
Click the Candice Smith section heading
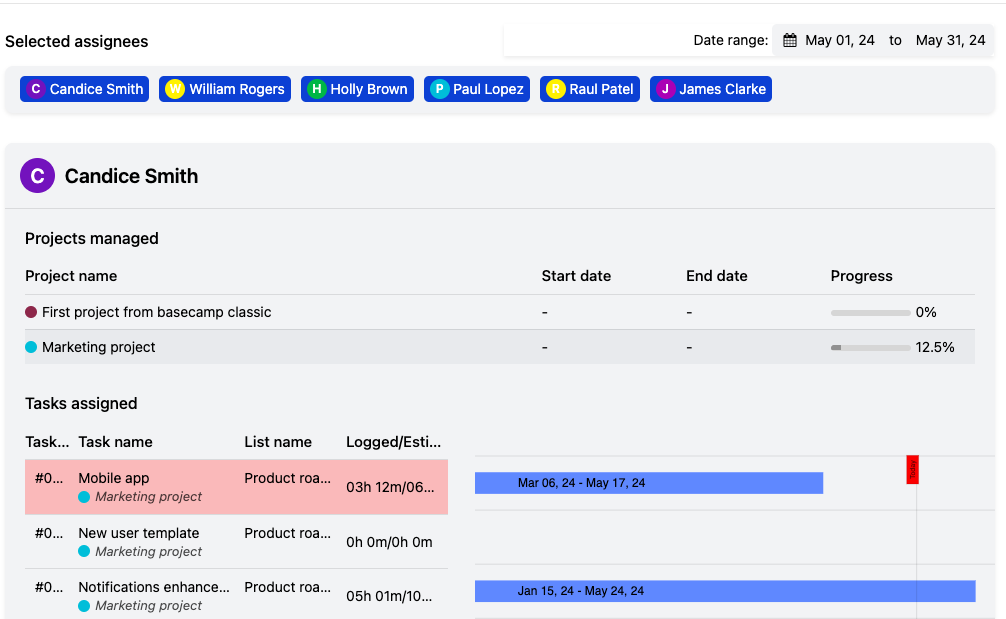132,176
